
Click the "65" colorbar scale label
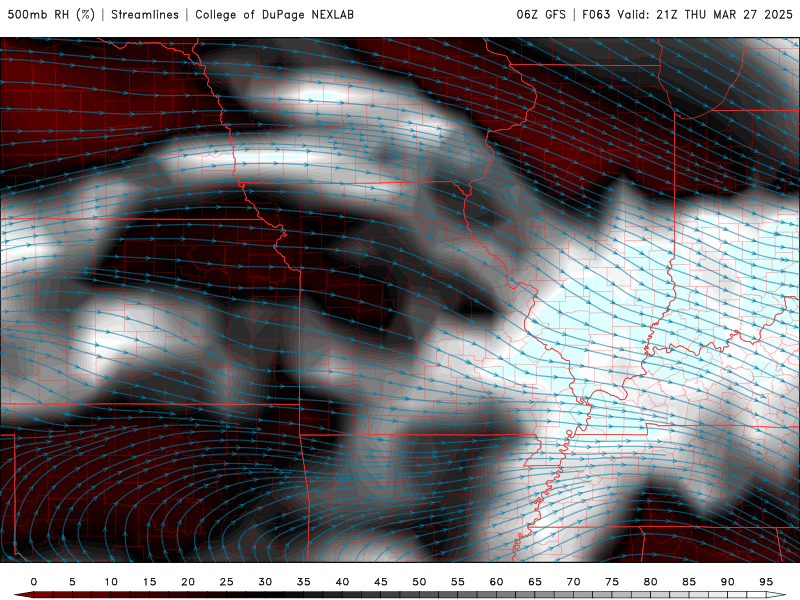(x=535, y=582)
